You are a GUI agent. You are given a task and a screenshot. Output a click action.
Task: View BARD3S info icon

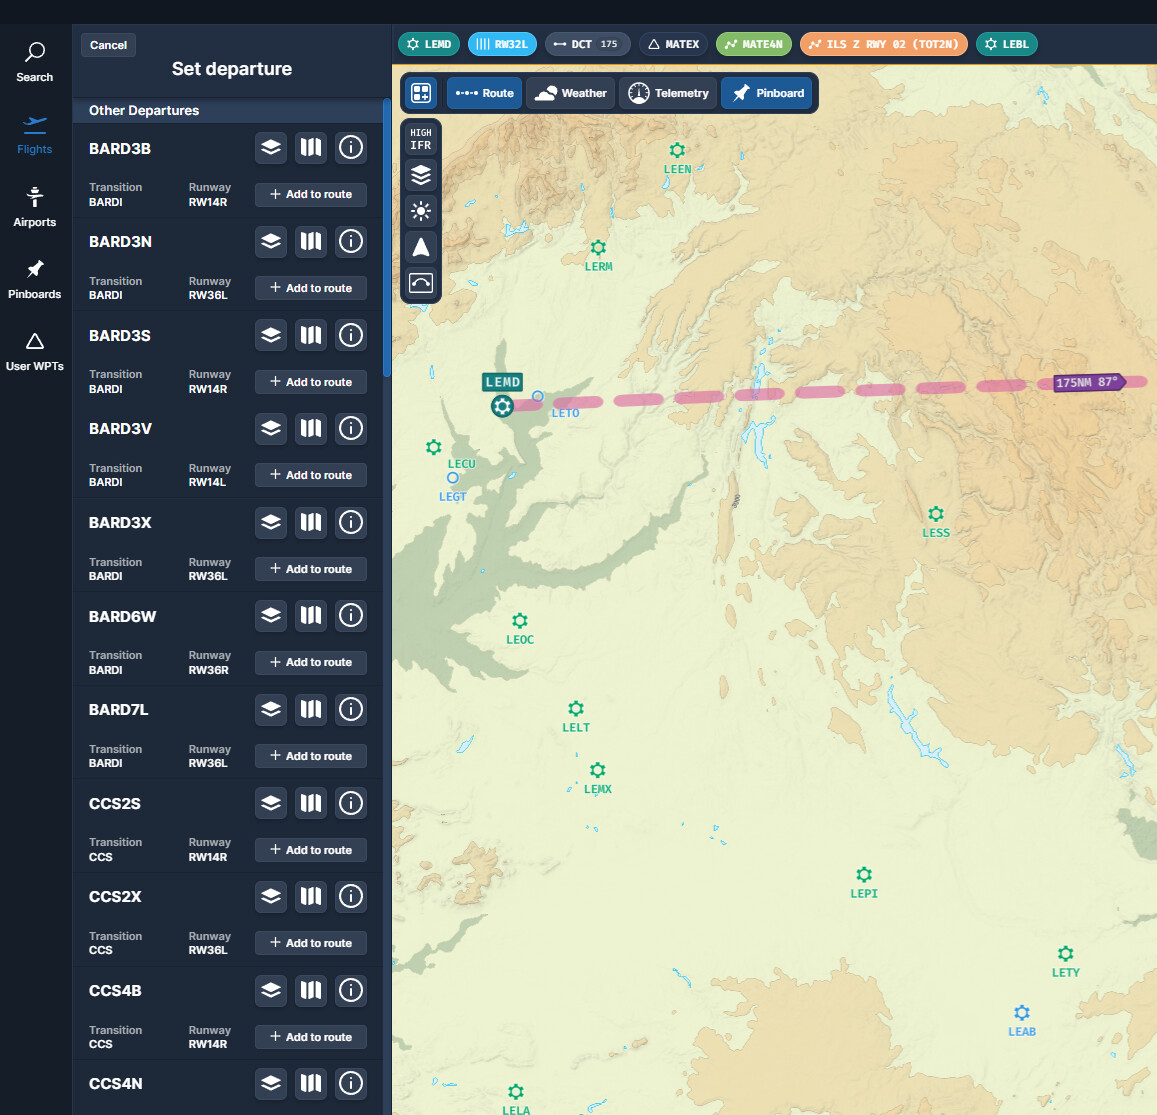coord(350,335)
